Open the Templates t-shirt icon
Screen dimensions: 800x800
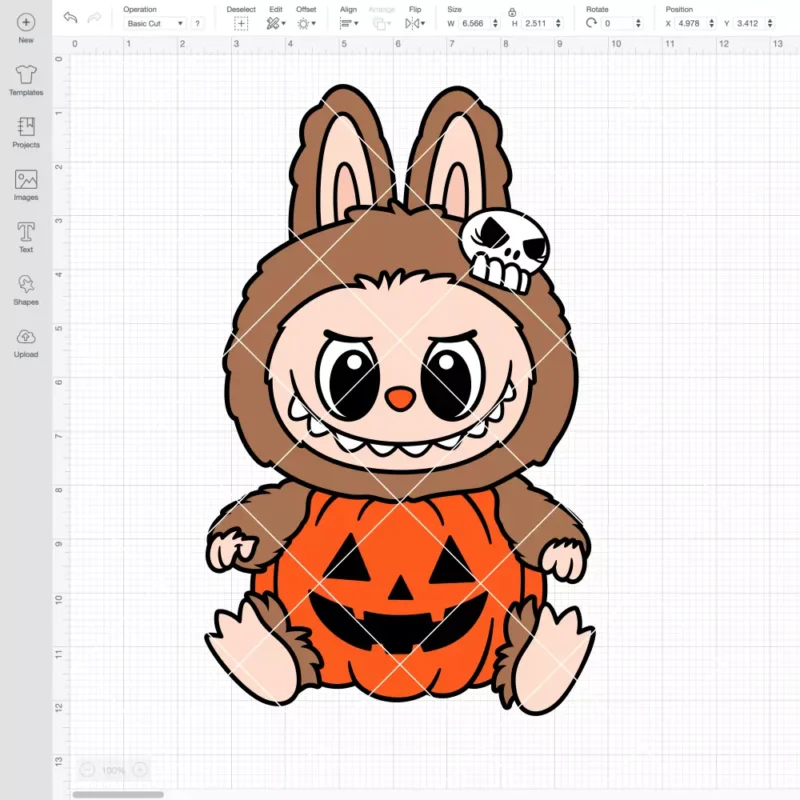click(26, 74)
